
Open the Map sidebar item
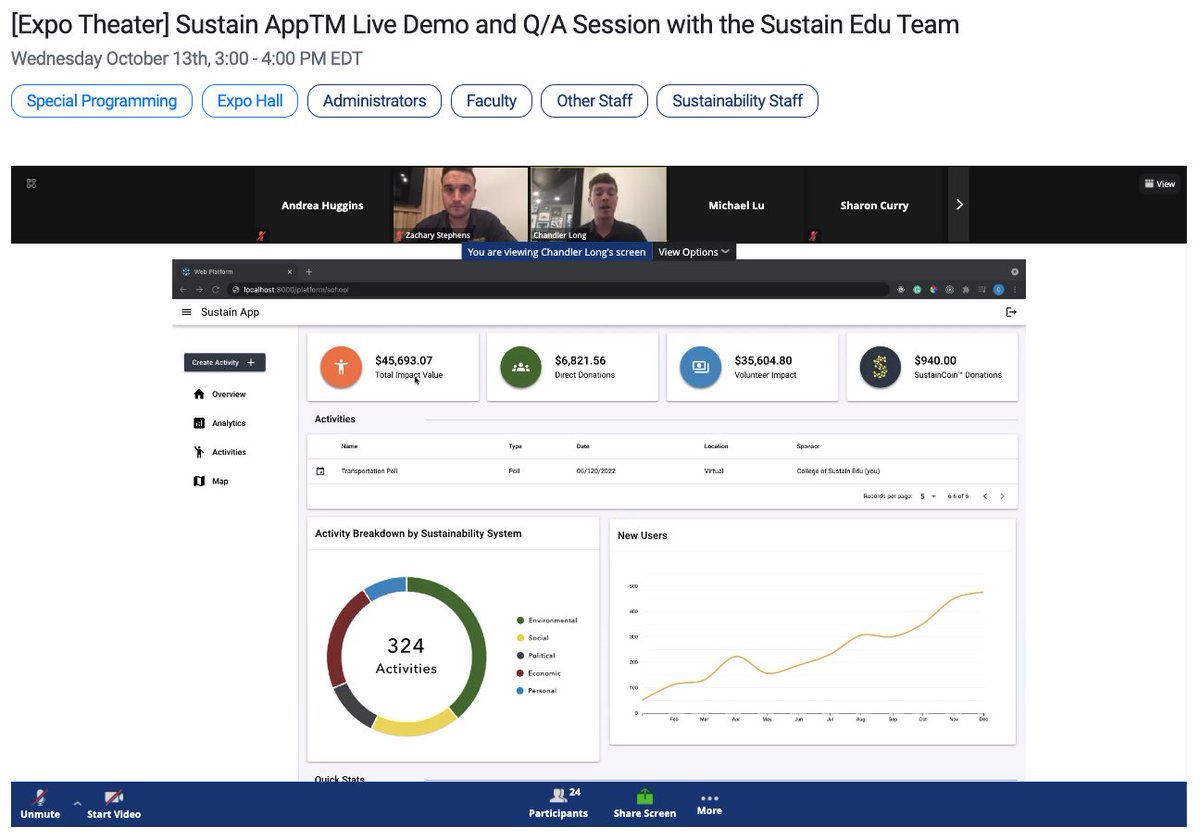coord(211,481)
